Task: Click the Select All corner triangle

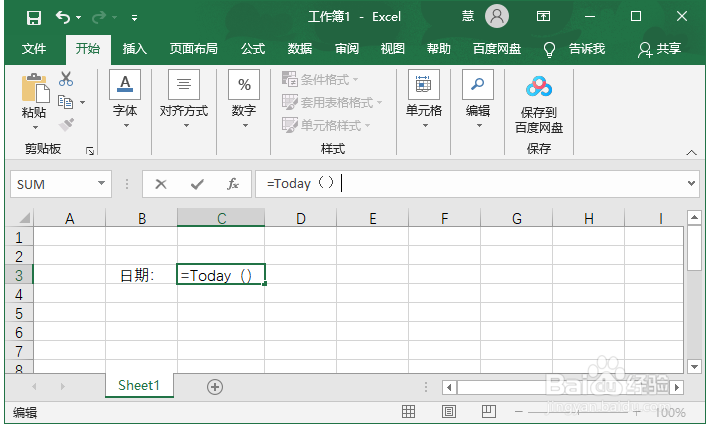Action: 24,218
